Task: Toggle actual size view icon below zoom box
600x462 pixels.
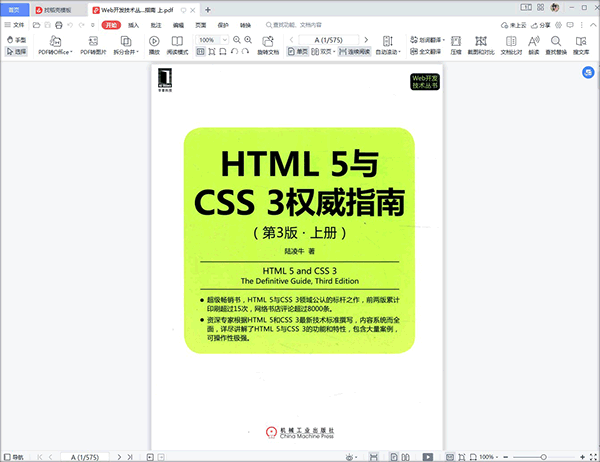Action: 201,51
